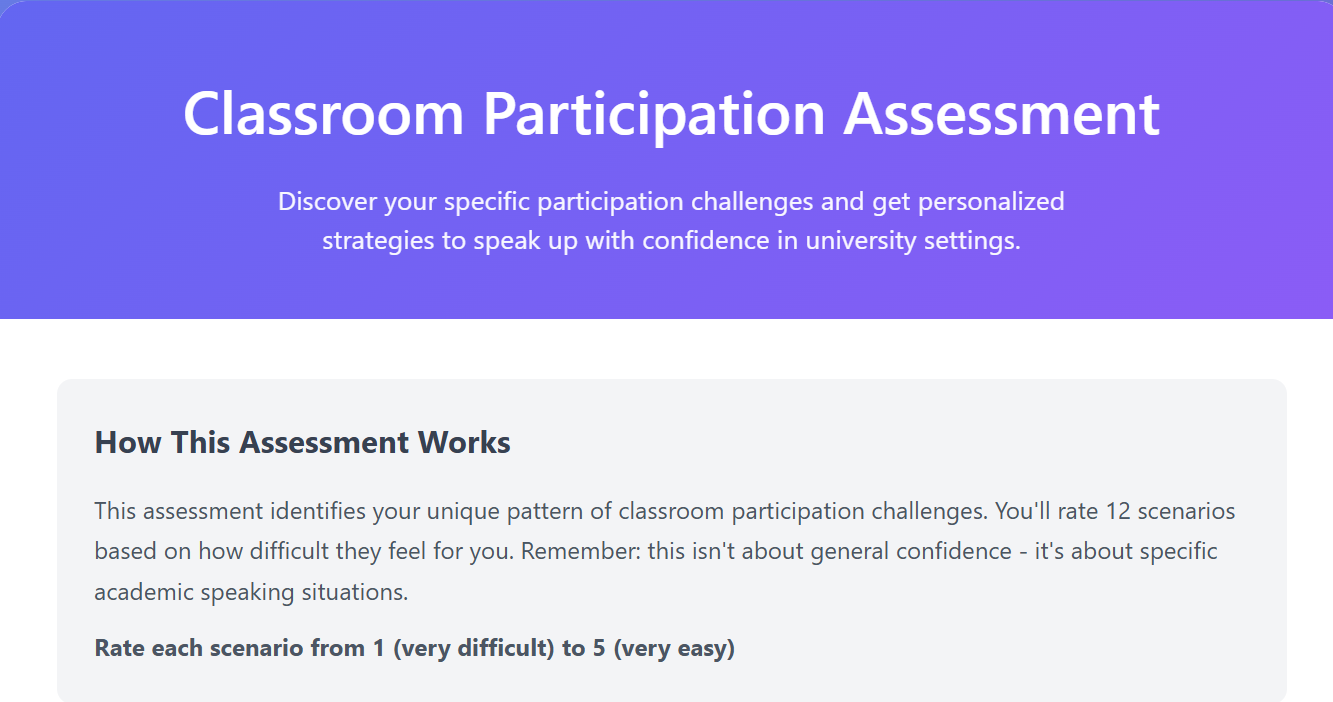Click the word "personalized" in the subtitle
The width and height of the screenshot is (1333, 702).
click(991, 202)
